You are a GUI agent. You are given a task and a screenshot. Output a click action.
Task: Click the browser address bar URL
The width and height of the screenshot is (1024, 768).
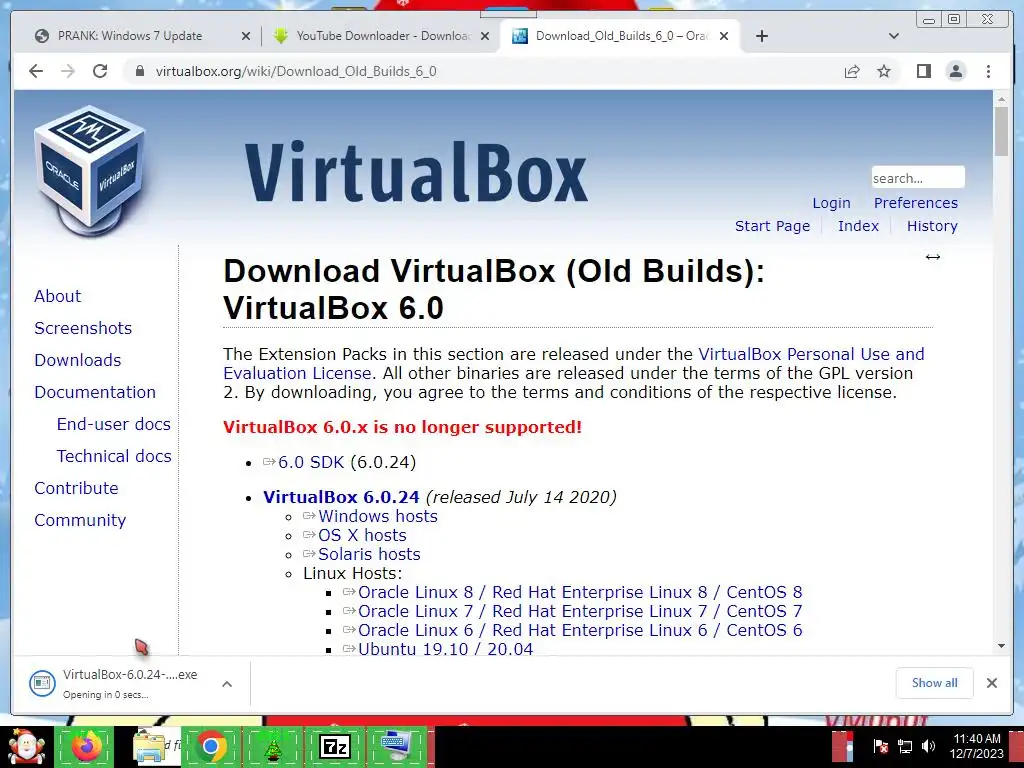[x=296, y=71]
